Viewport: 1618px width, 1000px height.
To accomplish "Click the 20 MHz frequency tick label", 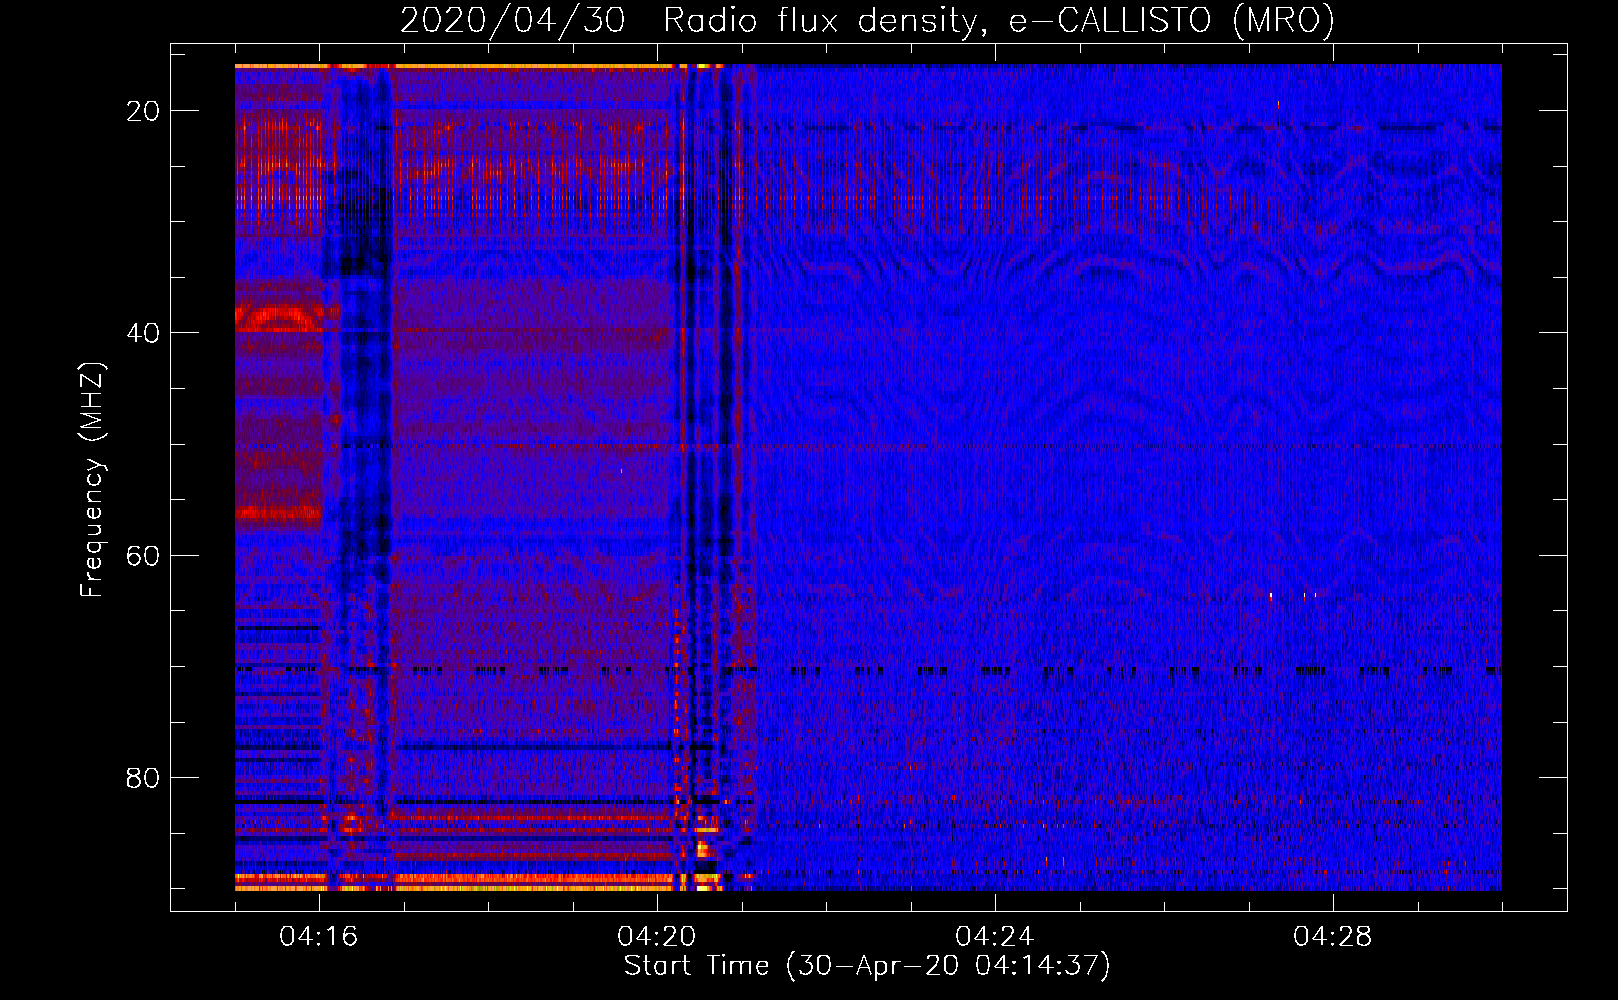I will pyautogui.click(x=143, y=111).
